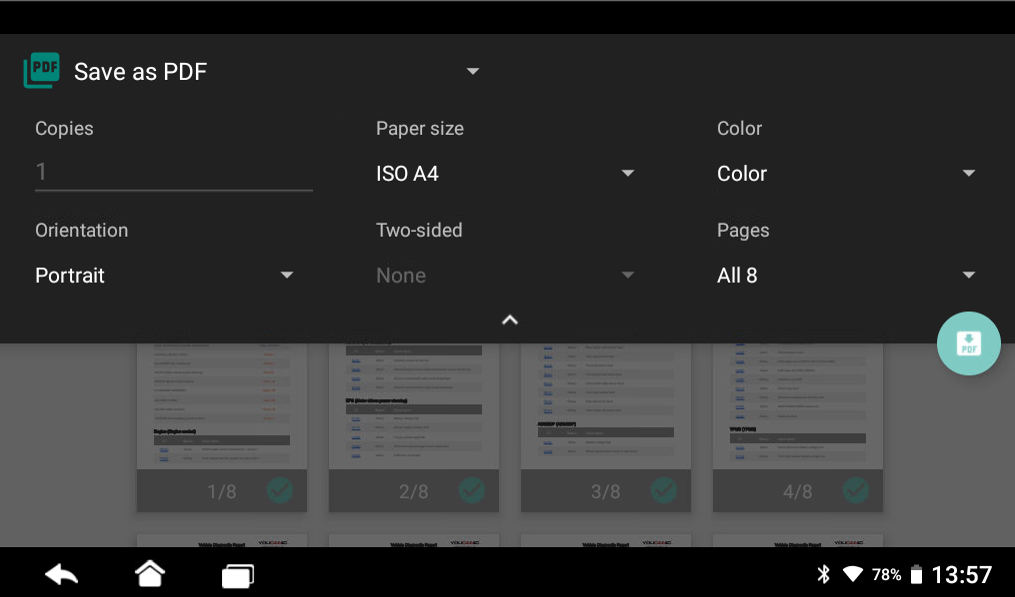Image resolution: width=1015 pixels, height=597 pixels.
Task: Tap the Orientation label
Action: pos(82,230)
